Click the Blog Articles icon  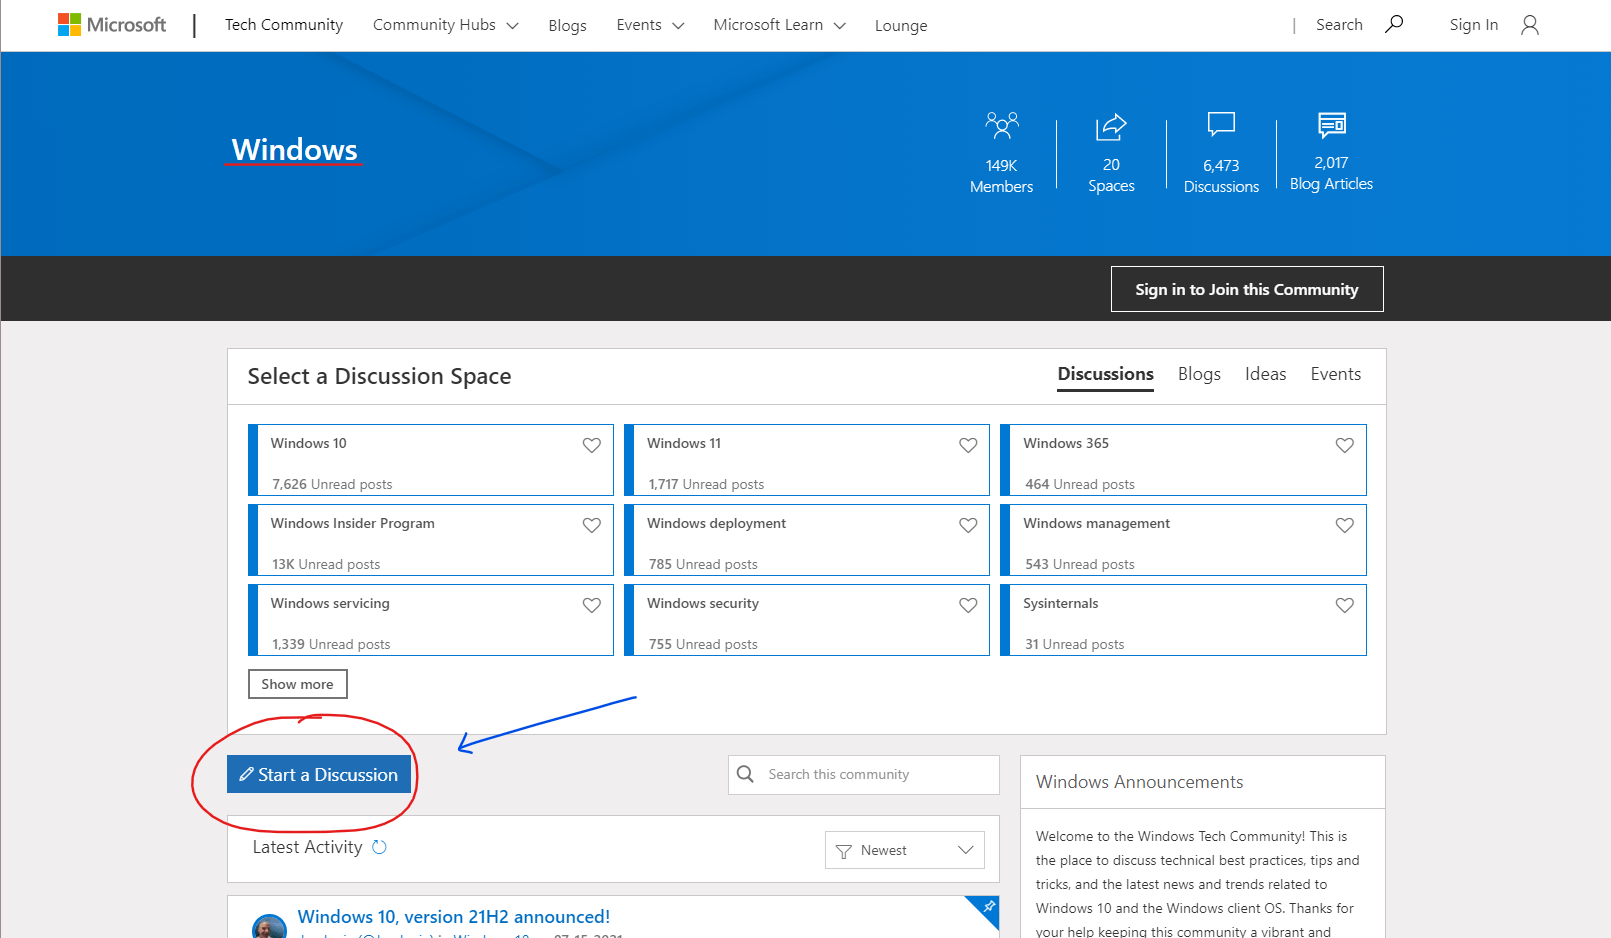pos(1331,124)
